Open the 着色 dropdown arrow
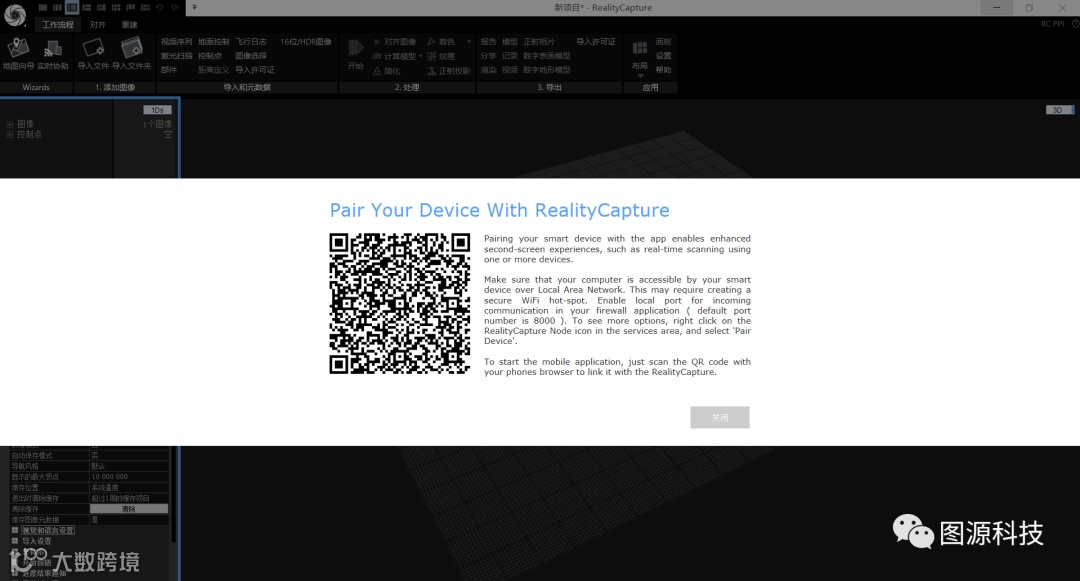Image resolution: width=1080 pixels, height=581 pixels. coord(469,42)
